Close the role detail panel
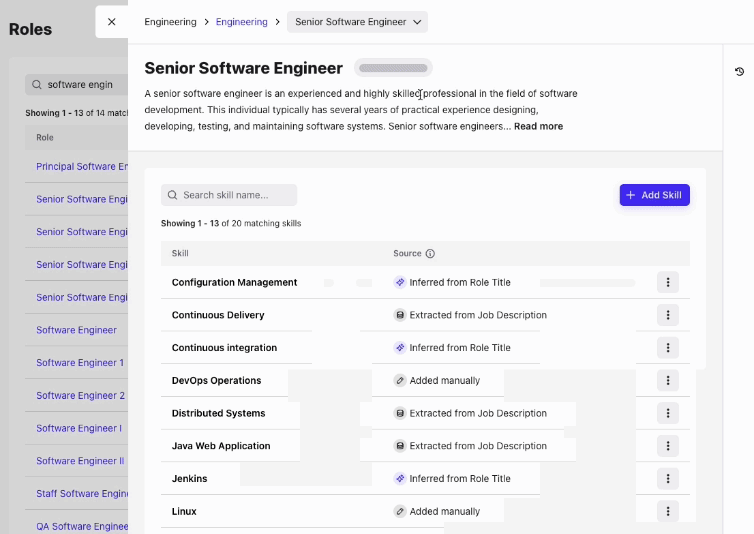 coord(112,22)
